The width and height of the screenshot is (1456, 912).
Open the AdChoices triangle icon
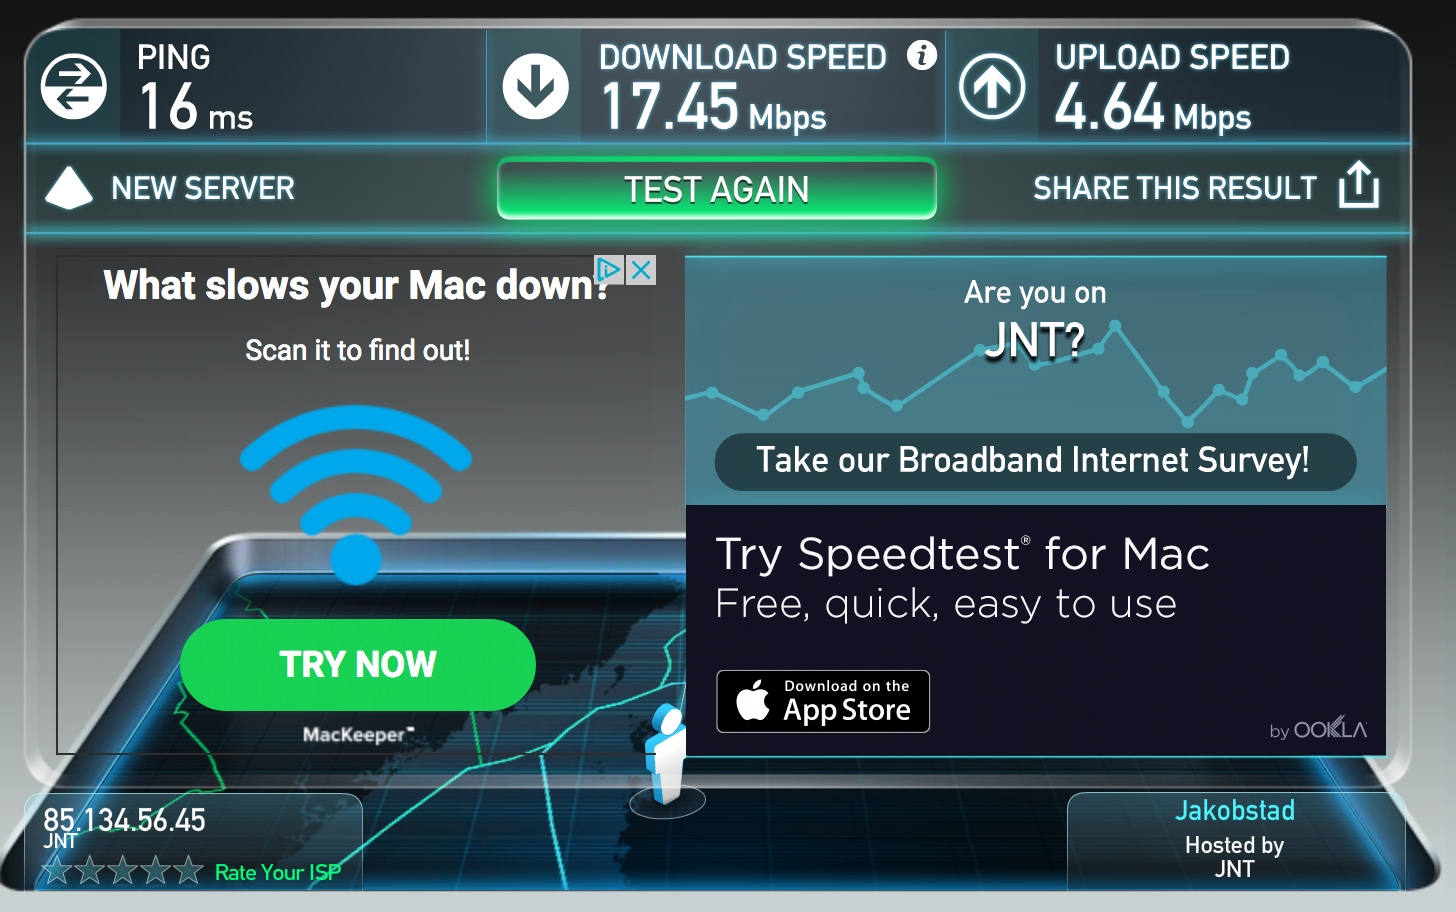coord(609,270)
